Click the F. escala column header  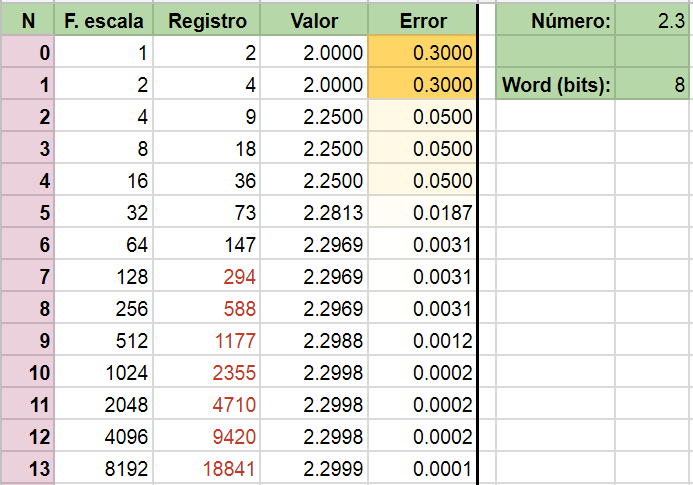[x=104, y=20]
